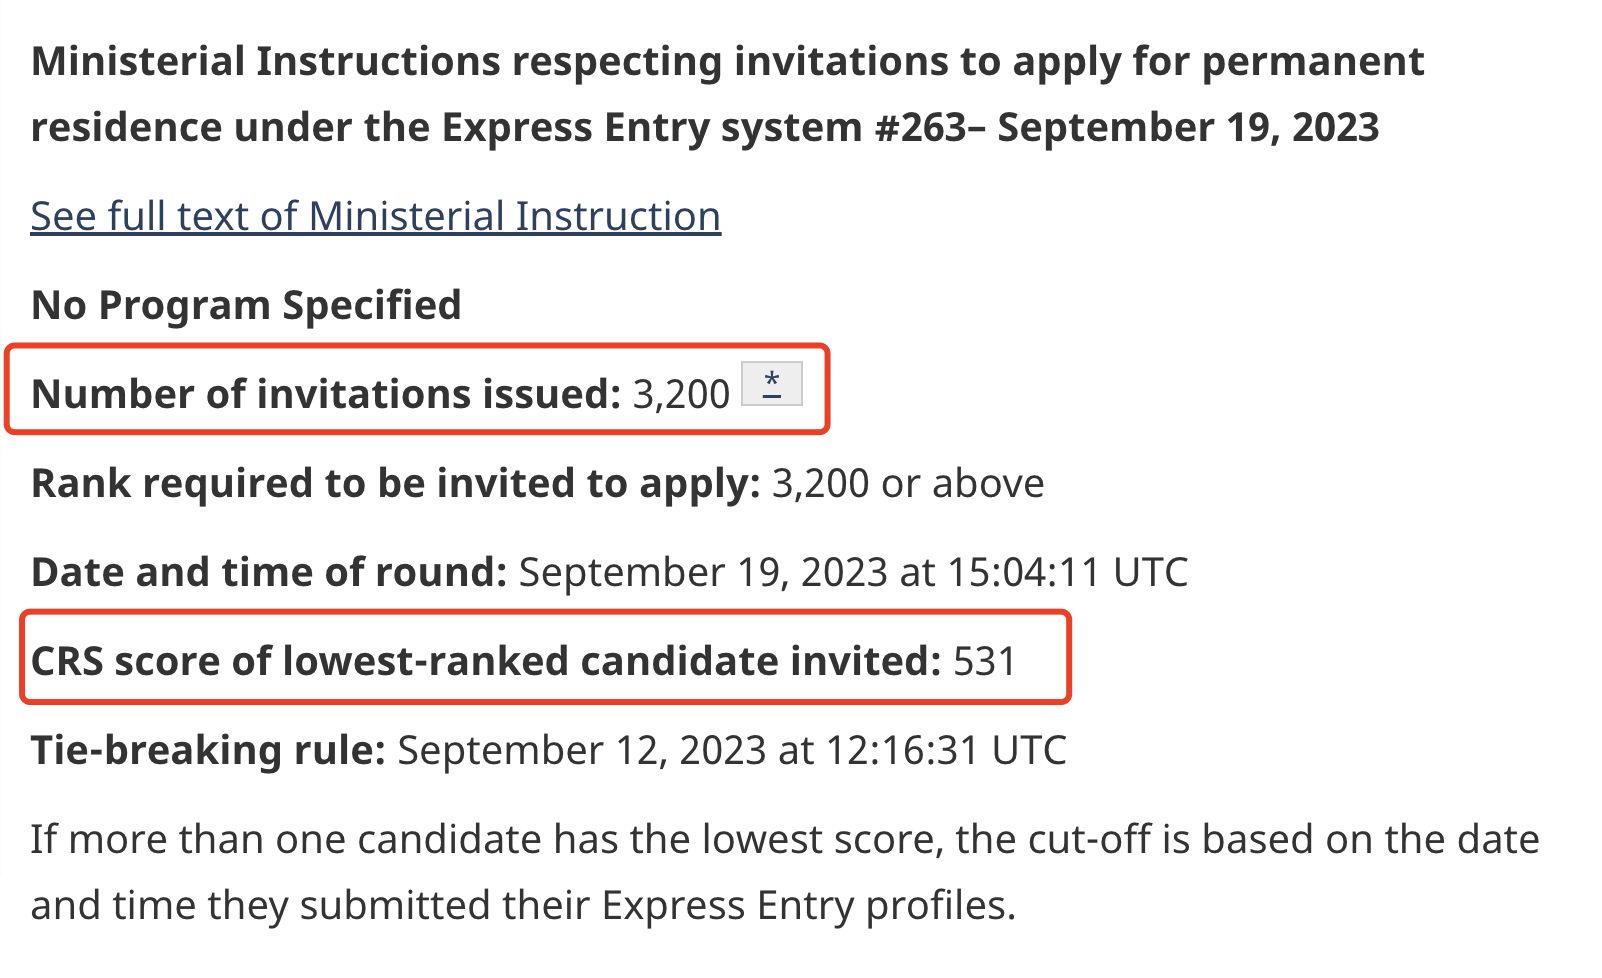
Task: Click the CRS score value 531
Action: coord(985,661)
